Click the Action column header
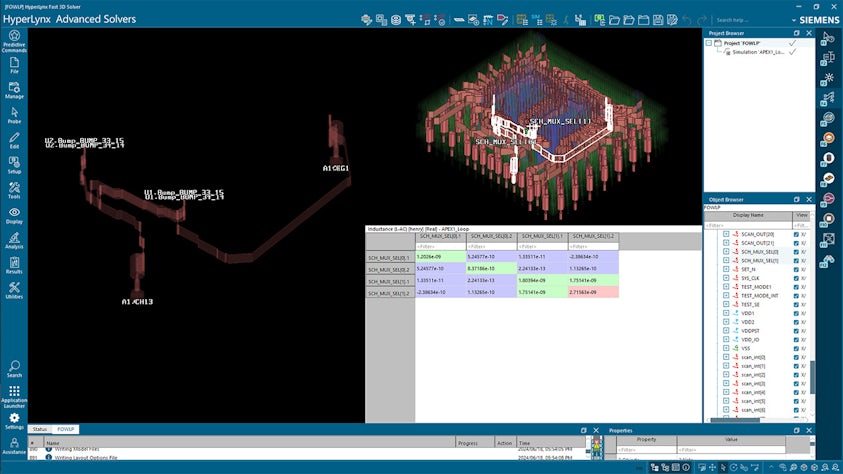Viewport: 843px width, 474px height. [505, 443]
